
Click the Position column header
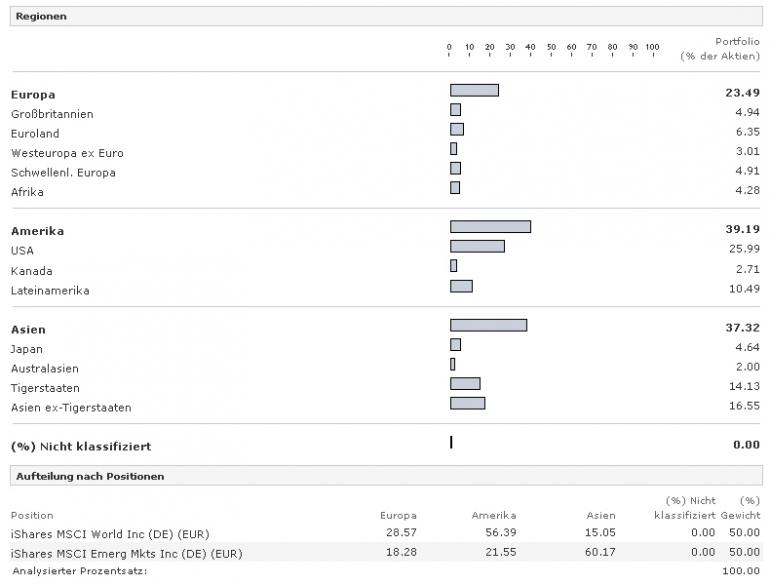point(31,516)
